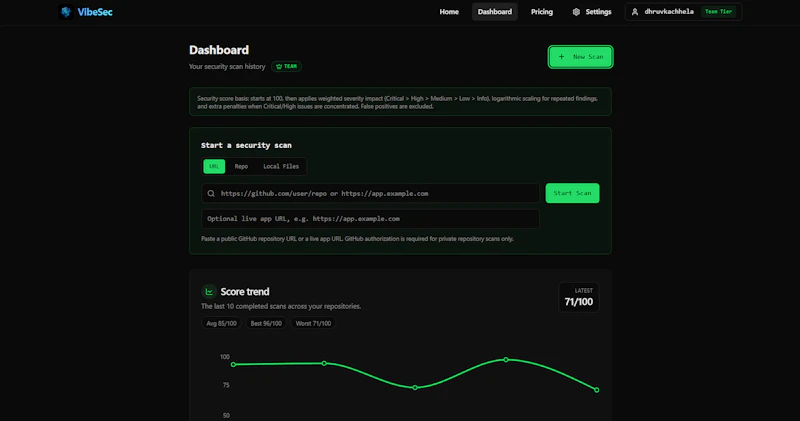Image resolution: width=800 pixels, height=421 pixels.
Task: Click the Score trend chart icon
Action: (x=209, y=291)
